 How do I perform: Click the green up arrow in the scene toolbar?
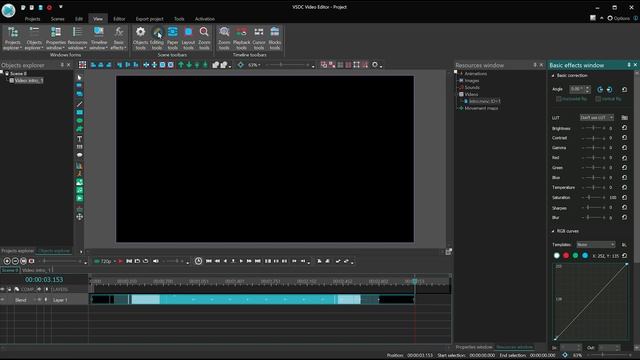click(x=181, y=65)
